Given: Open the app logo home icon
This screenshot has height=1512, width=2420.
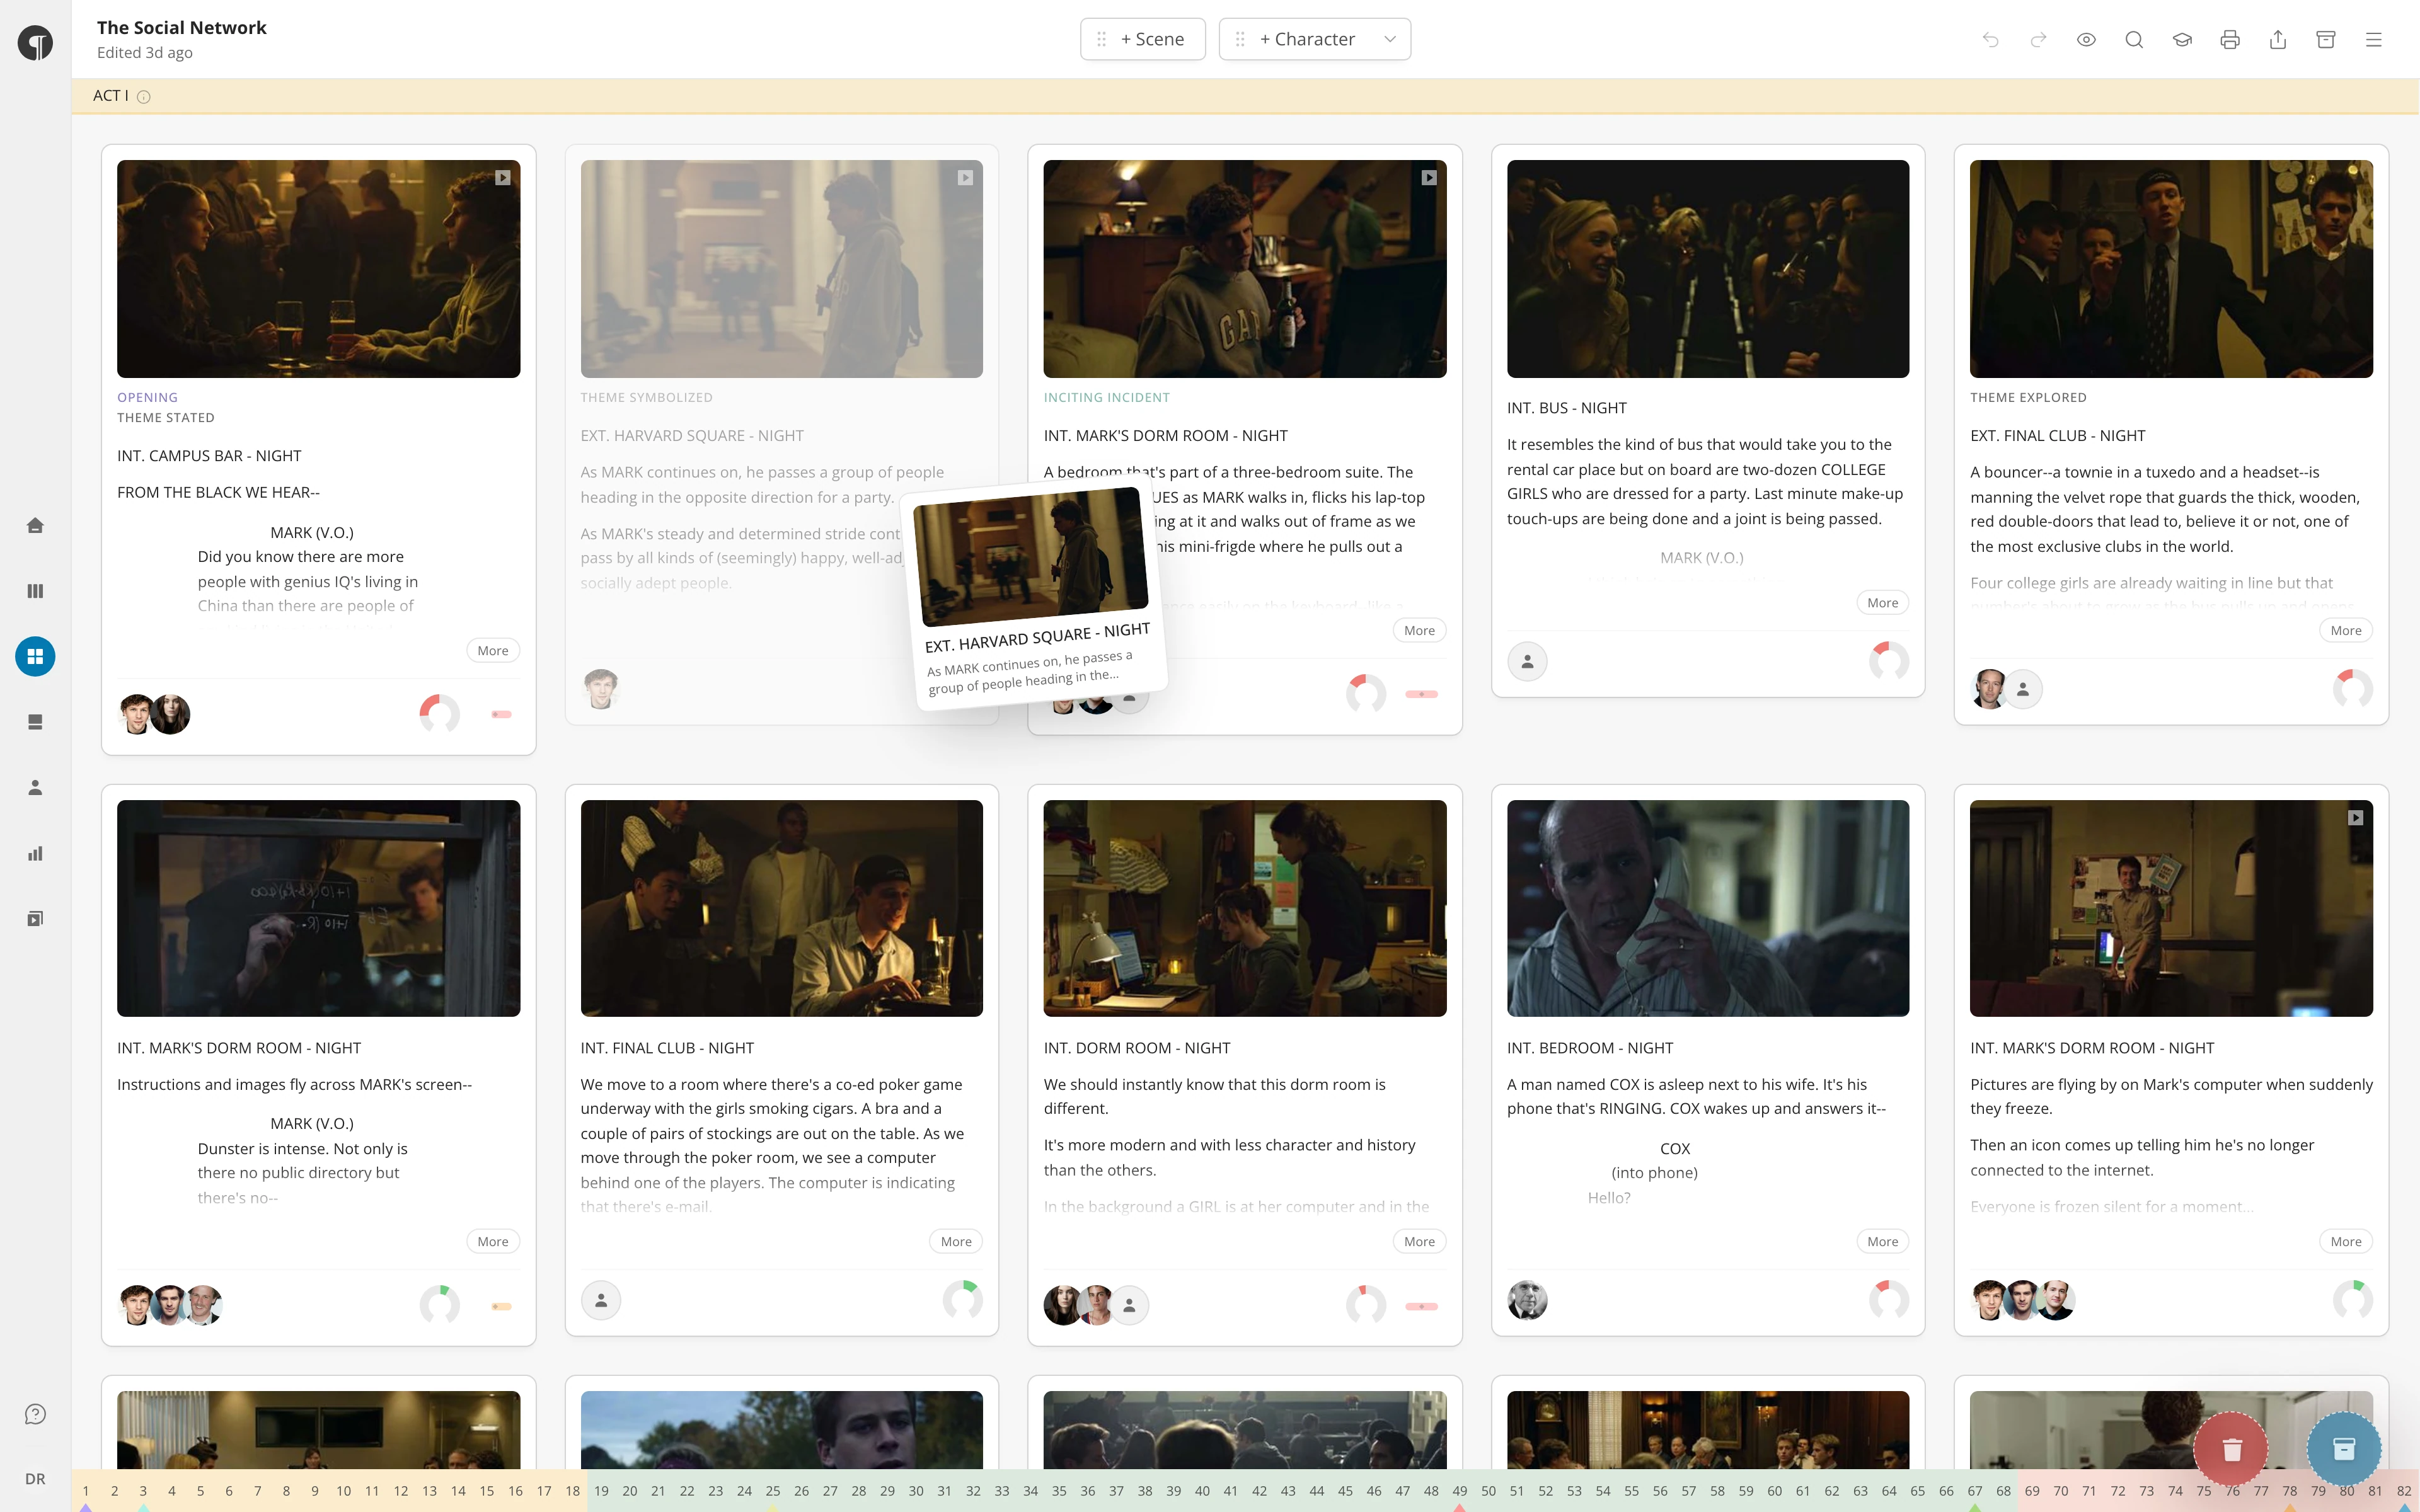Looking at the screenshot, I should point(35,43).
